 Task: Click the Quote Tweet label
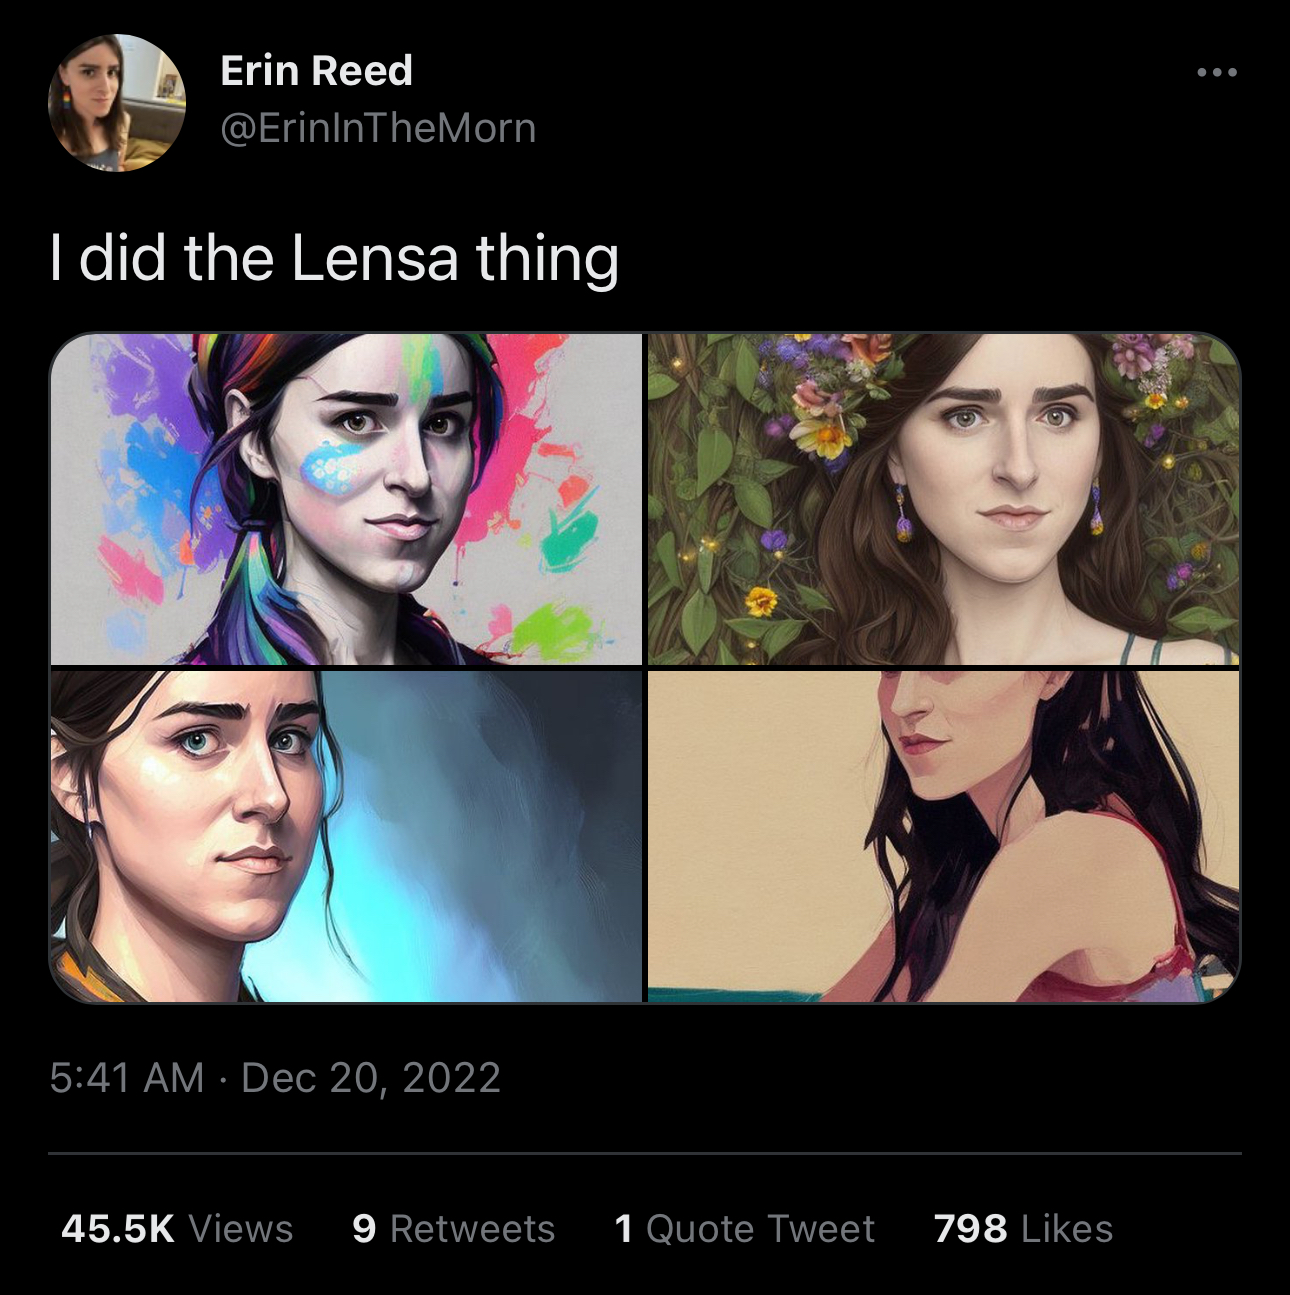[x=760, y=1229]
